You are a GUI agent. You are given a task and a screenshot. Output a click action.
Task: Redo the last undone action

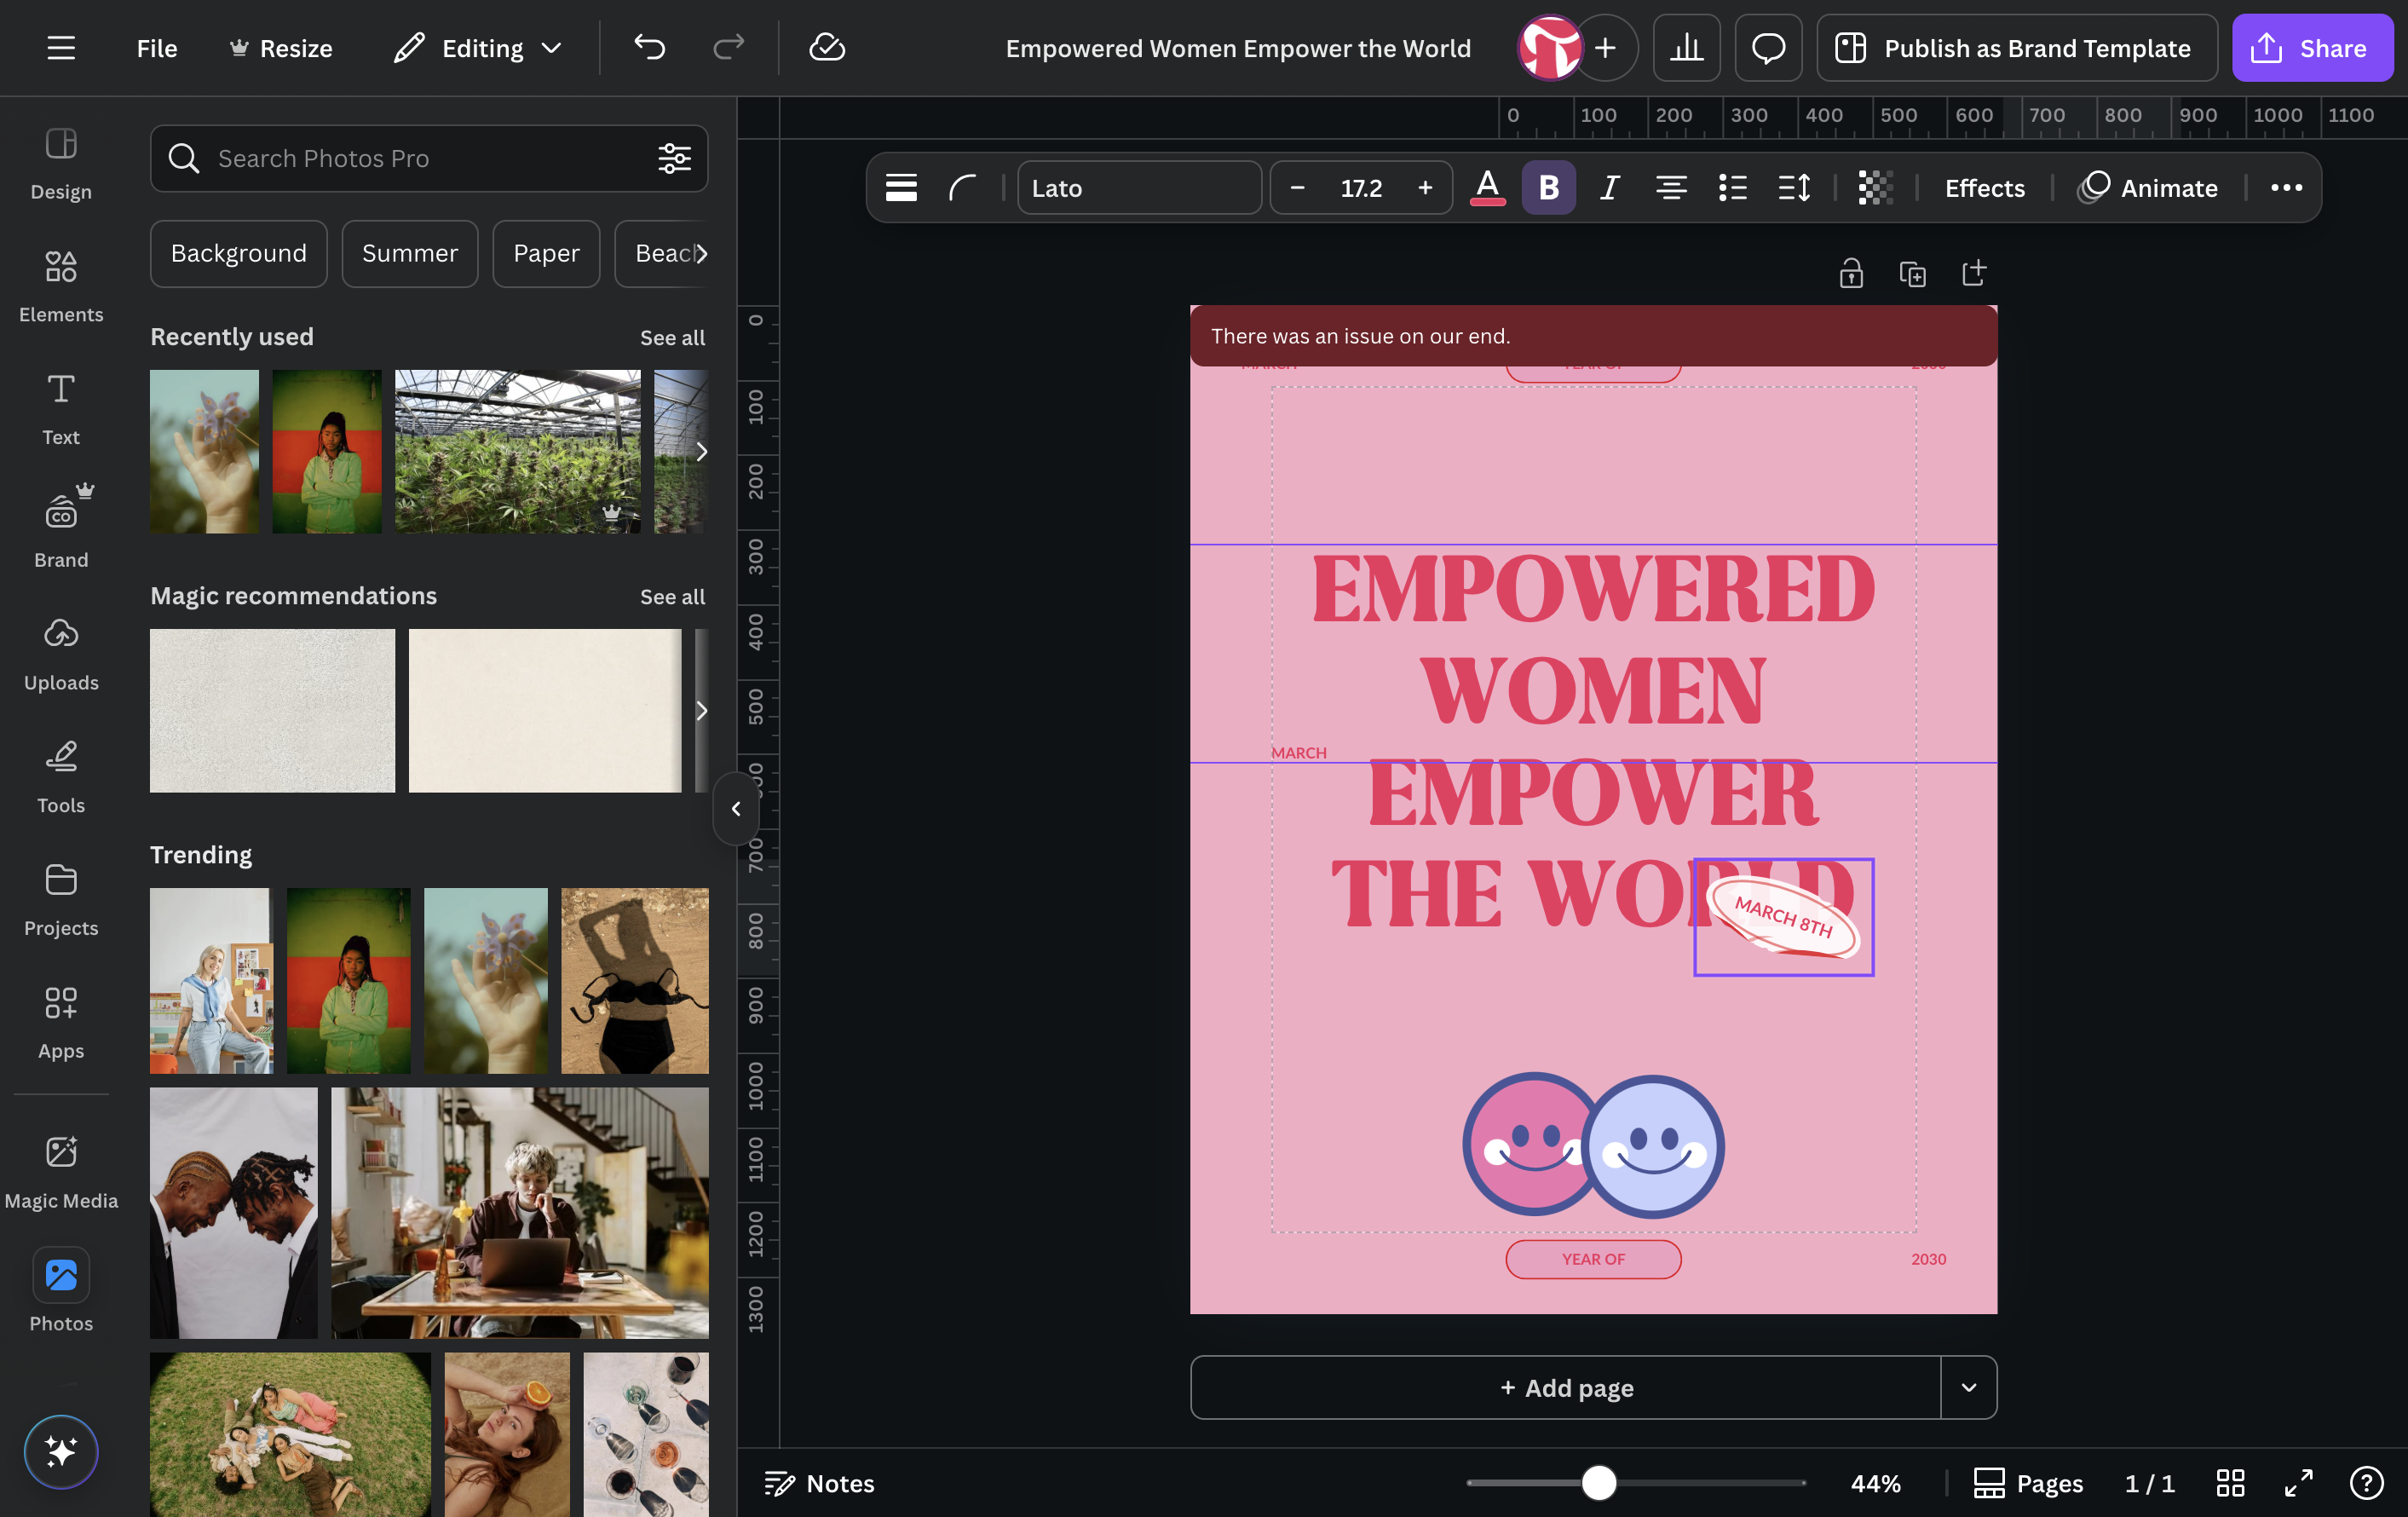tap(728, 47)
